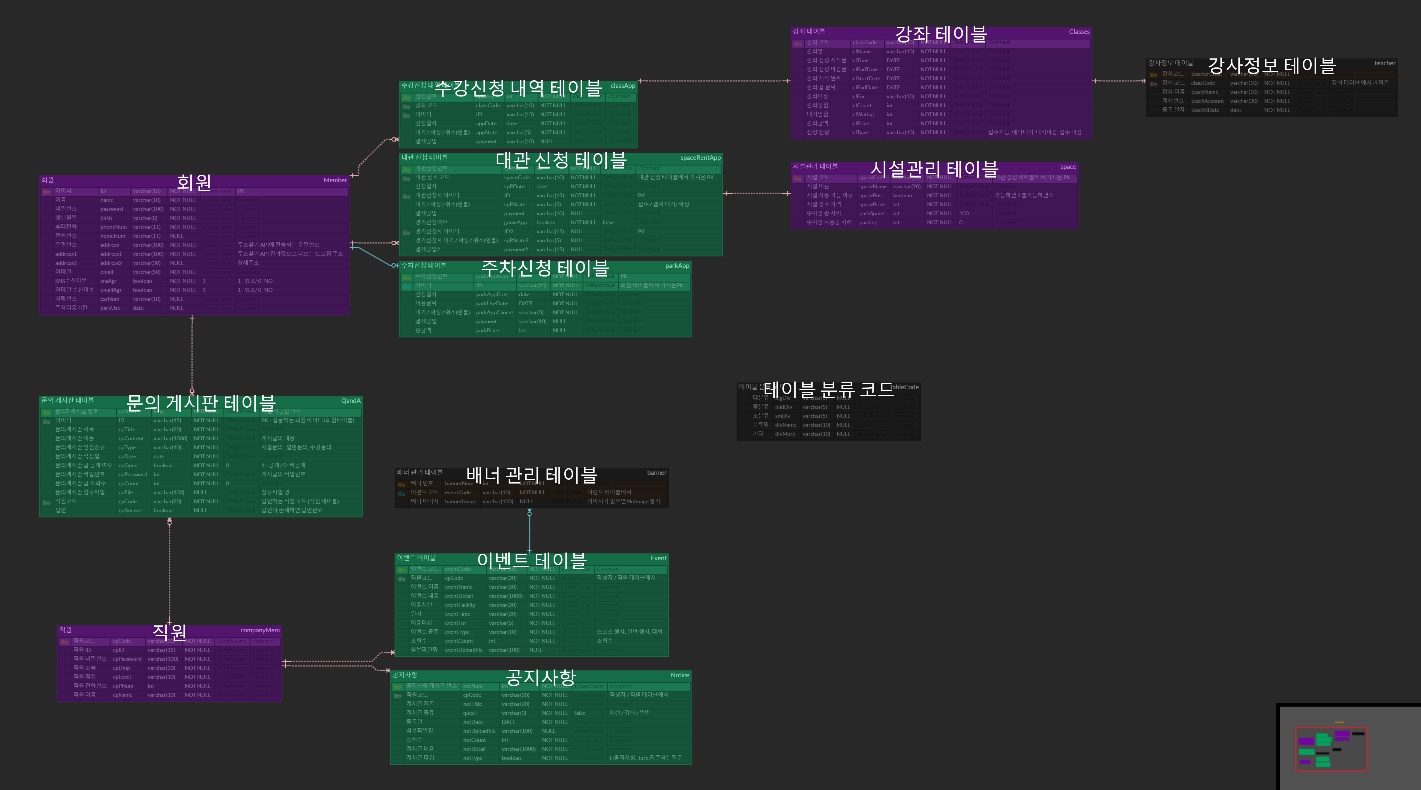Click the key icon beside banner table's eventCode row
Viewport: 1421px width, 790px height.
click(403, 492)
